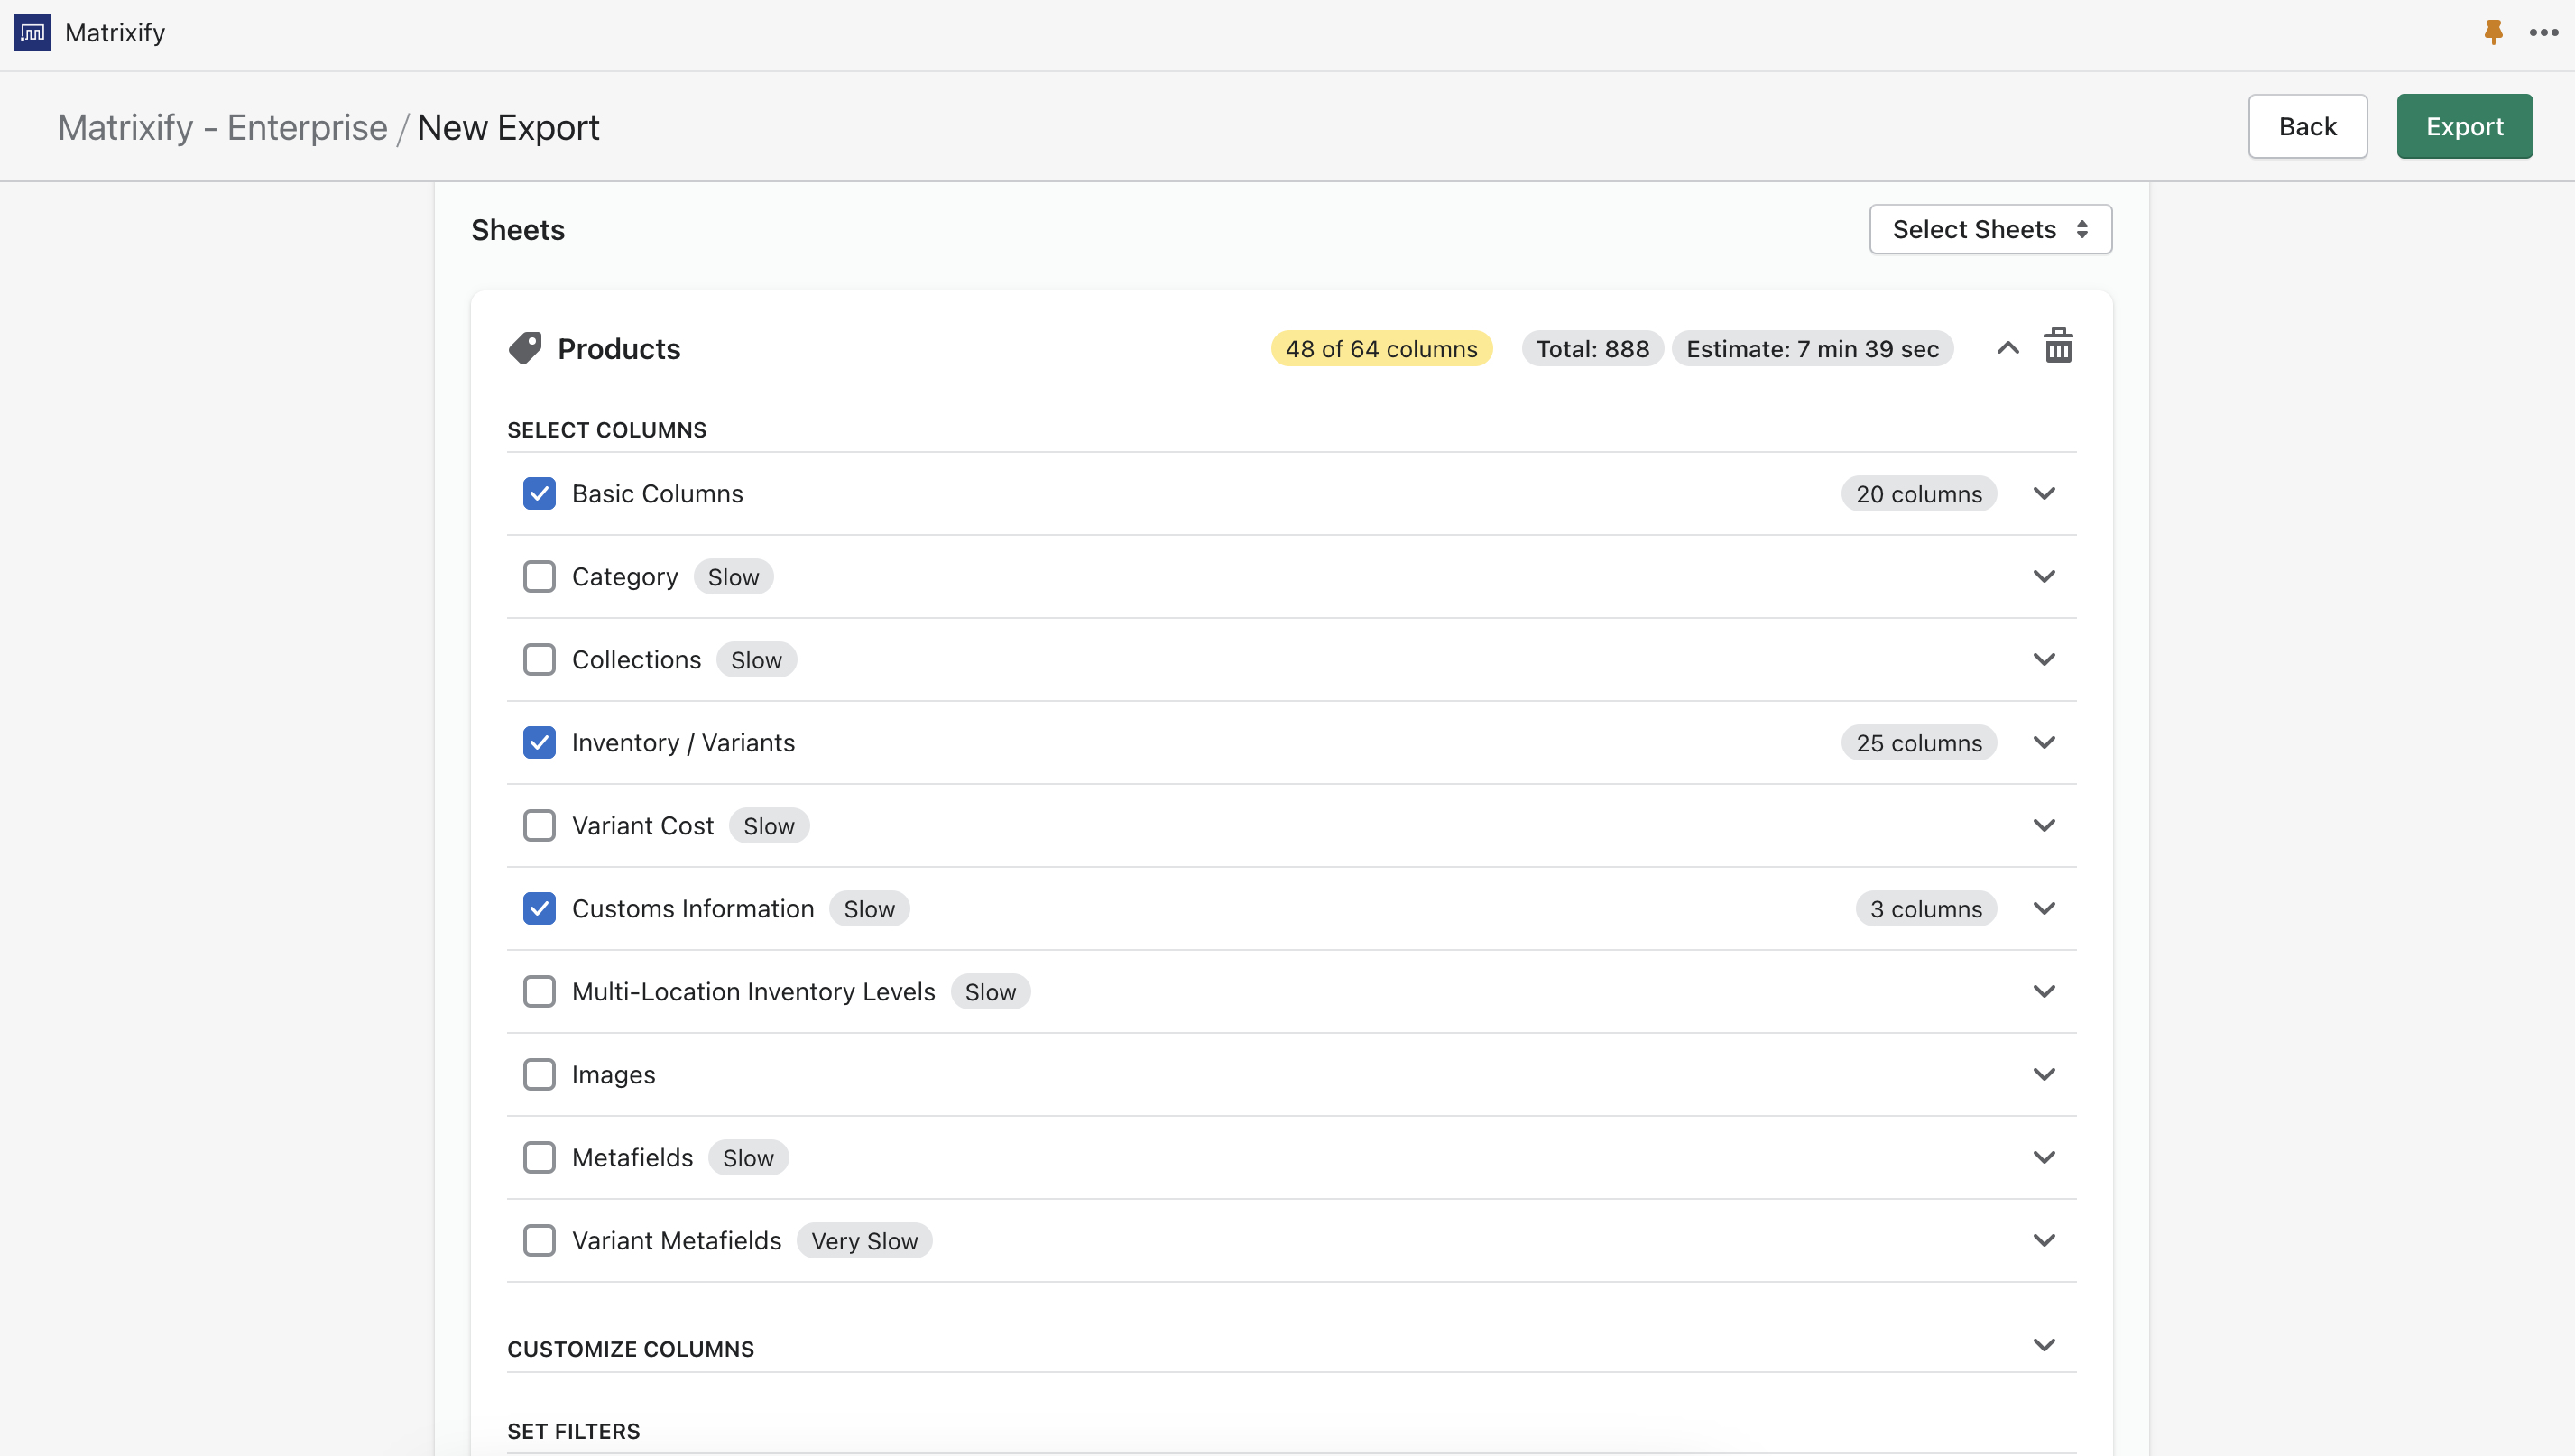Click the Total: 888 badge
The height and width of the screenshot is (1456, 2575).
point(1592,349)
